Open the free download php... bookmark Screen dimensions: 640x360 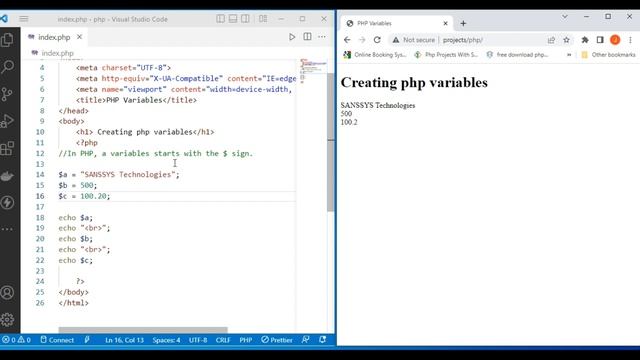pyautogui.click(x=517, y=54)
